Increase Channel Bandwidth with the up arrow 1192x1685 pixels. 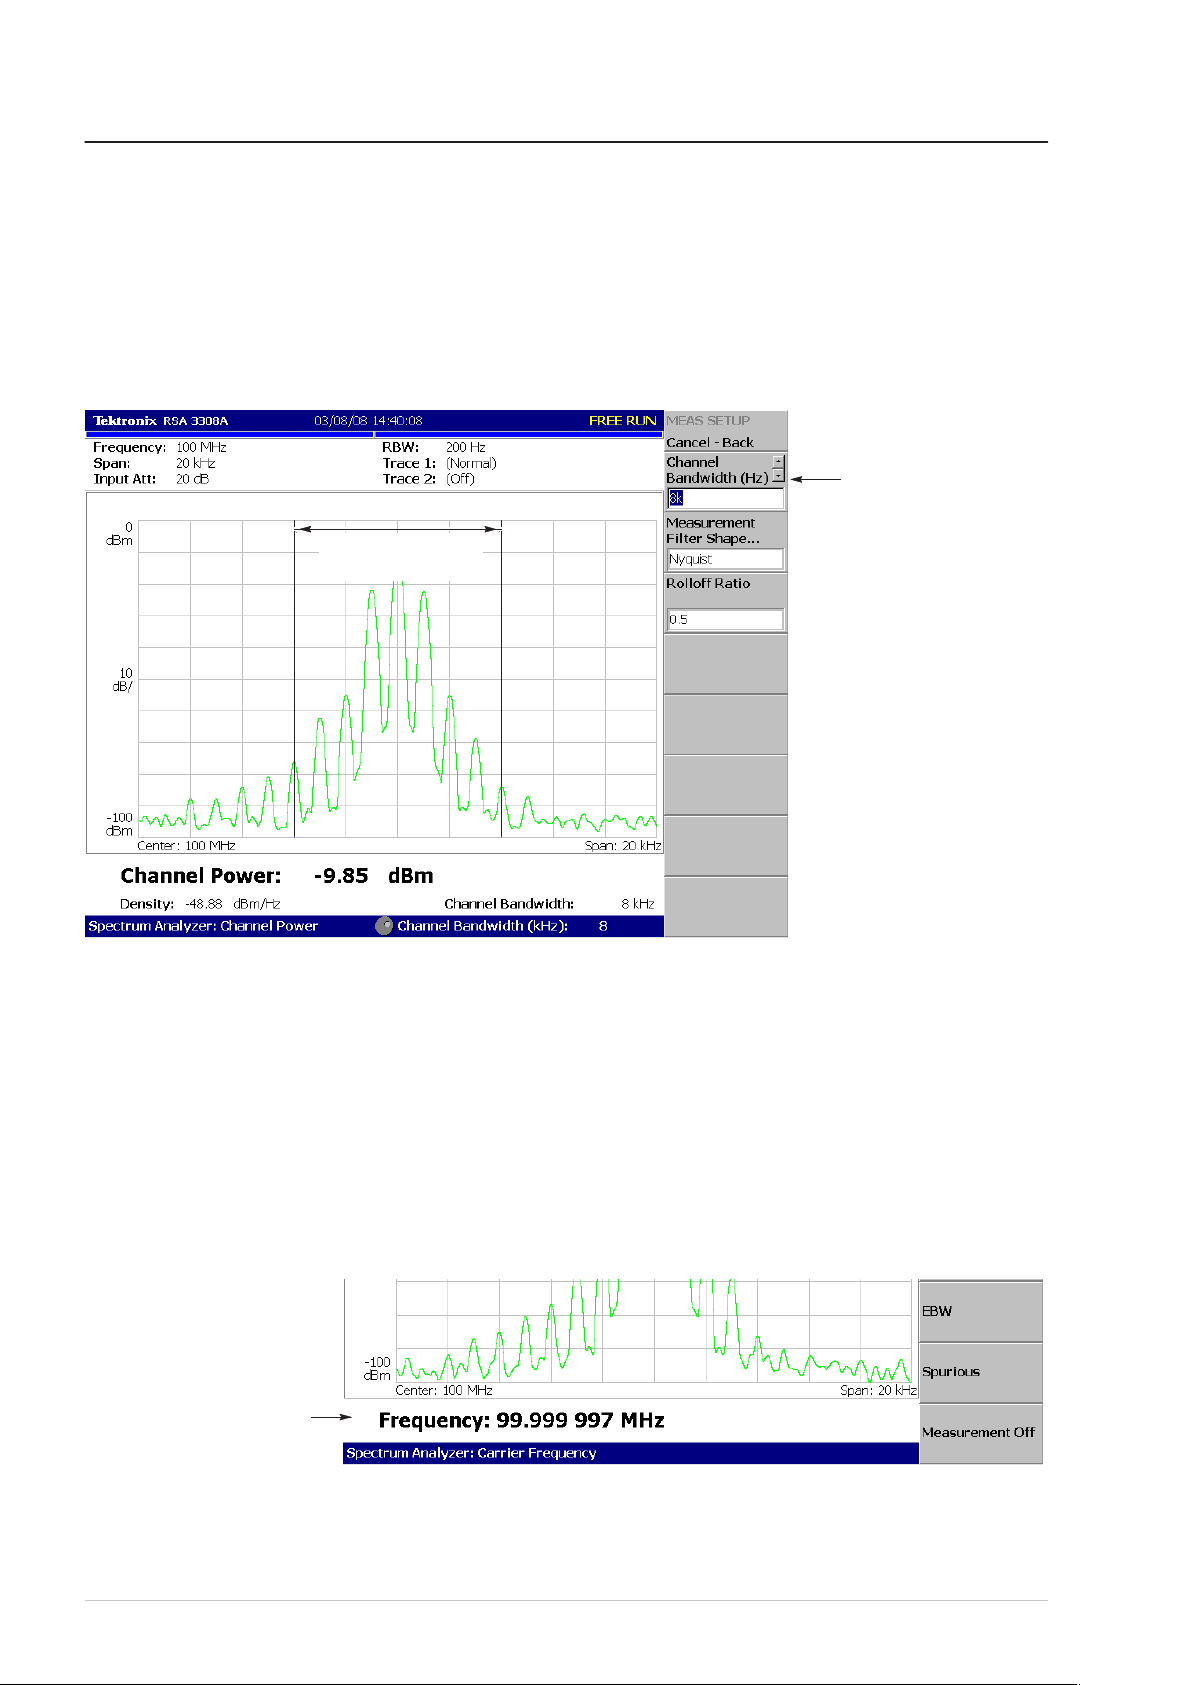tap(779, 462)
